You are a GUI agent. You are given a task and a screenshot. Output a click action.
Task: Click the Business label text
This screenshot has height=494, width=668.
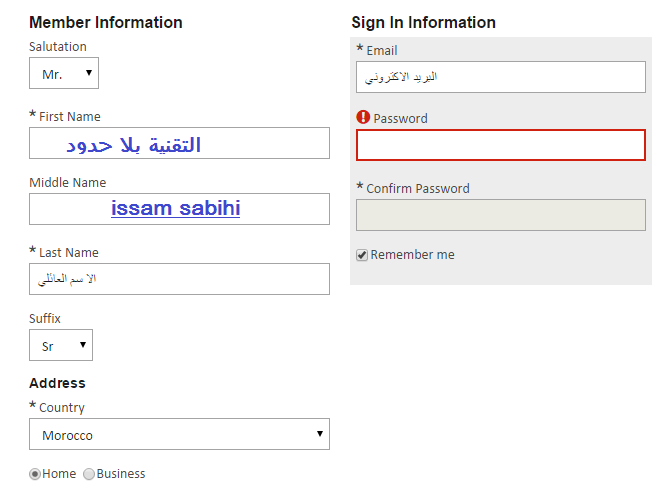121,474
